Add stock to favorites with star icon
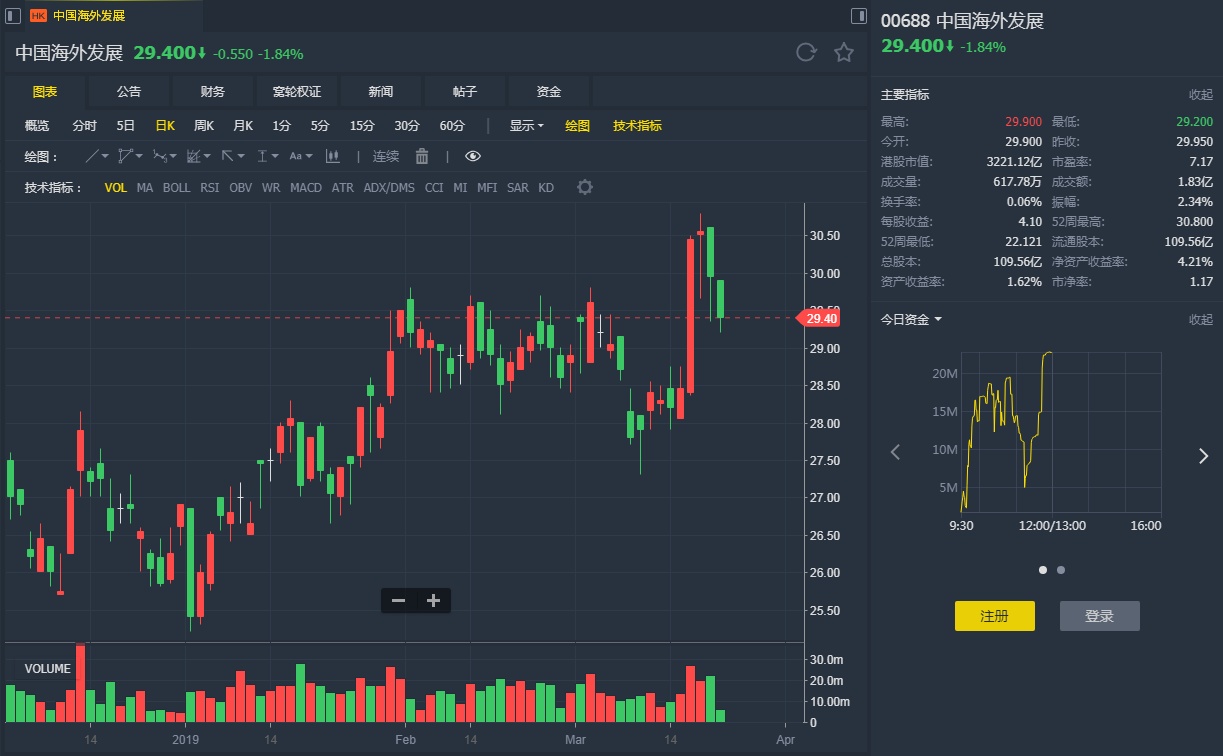 [x=844, y=53]
